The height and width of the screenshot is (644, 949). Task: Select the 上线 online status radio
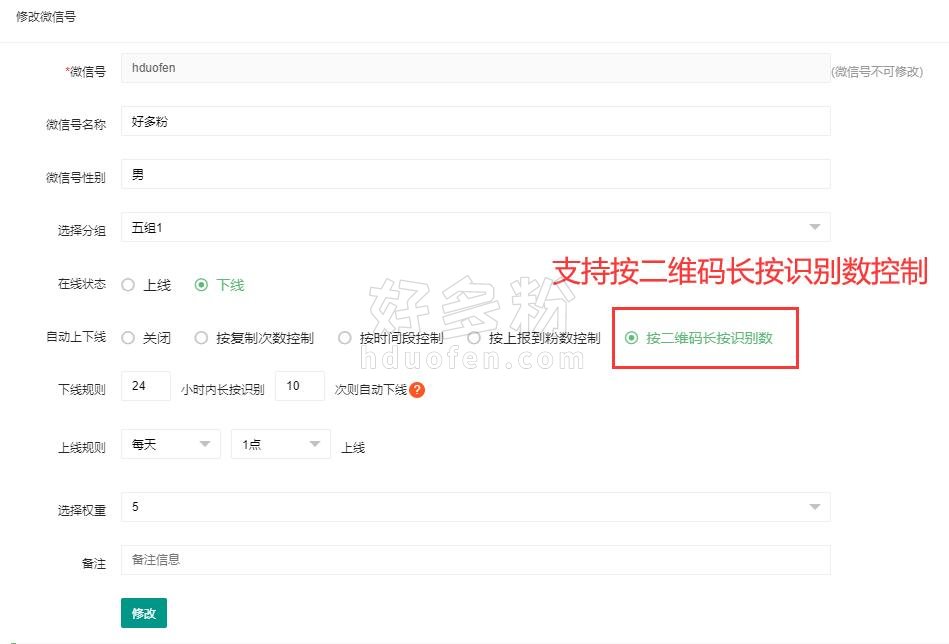click(x=128, y=285)
